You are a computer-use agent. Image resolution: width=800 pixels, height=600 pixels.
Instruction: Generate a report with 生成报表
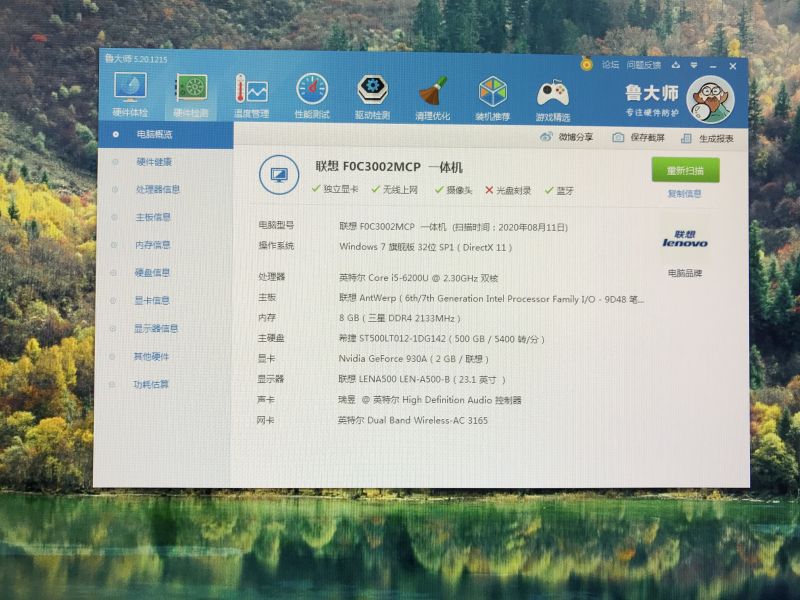point(708,139)
